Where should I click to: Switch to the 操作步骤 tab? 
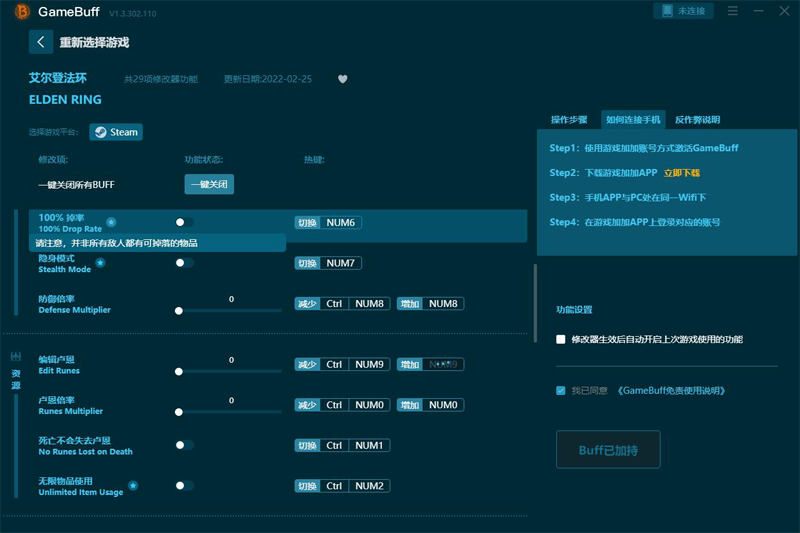point(569,119)
